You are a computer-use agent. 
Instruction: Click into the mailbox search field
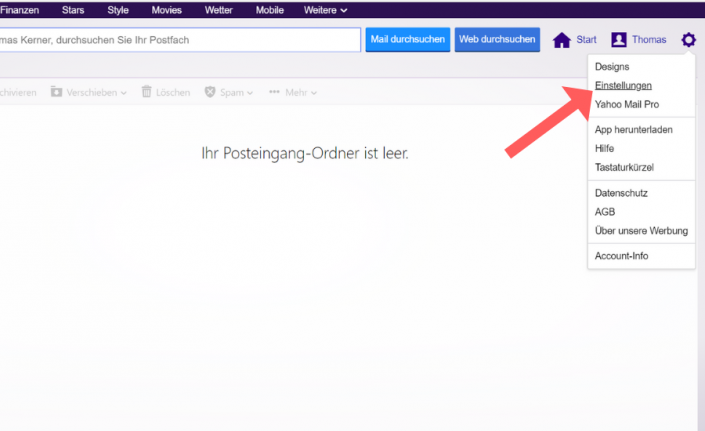click(x=180, y=40)
